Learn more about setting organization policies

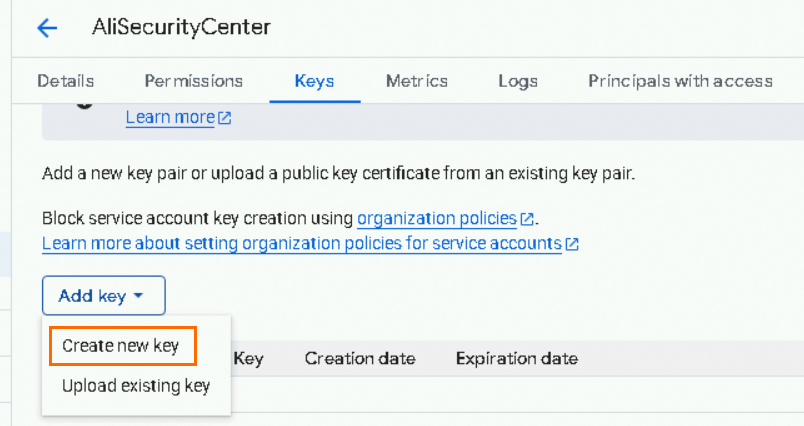301,243
